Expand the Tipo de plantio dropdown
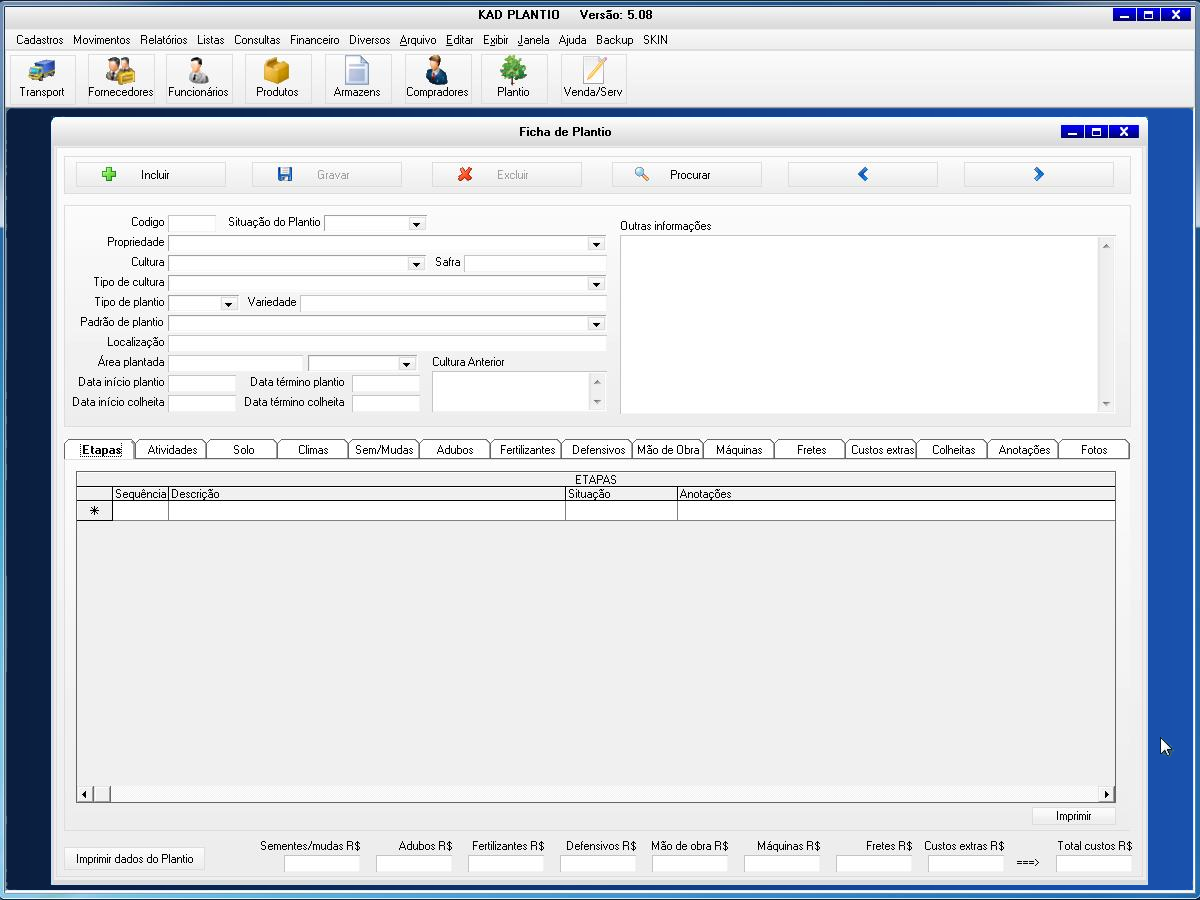 [229, 304]
